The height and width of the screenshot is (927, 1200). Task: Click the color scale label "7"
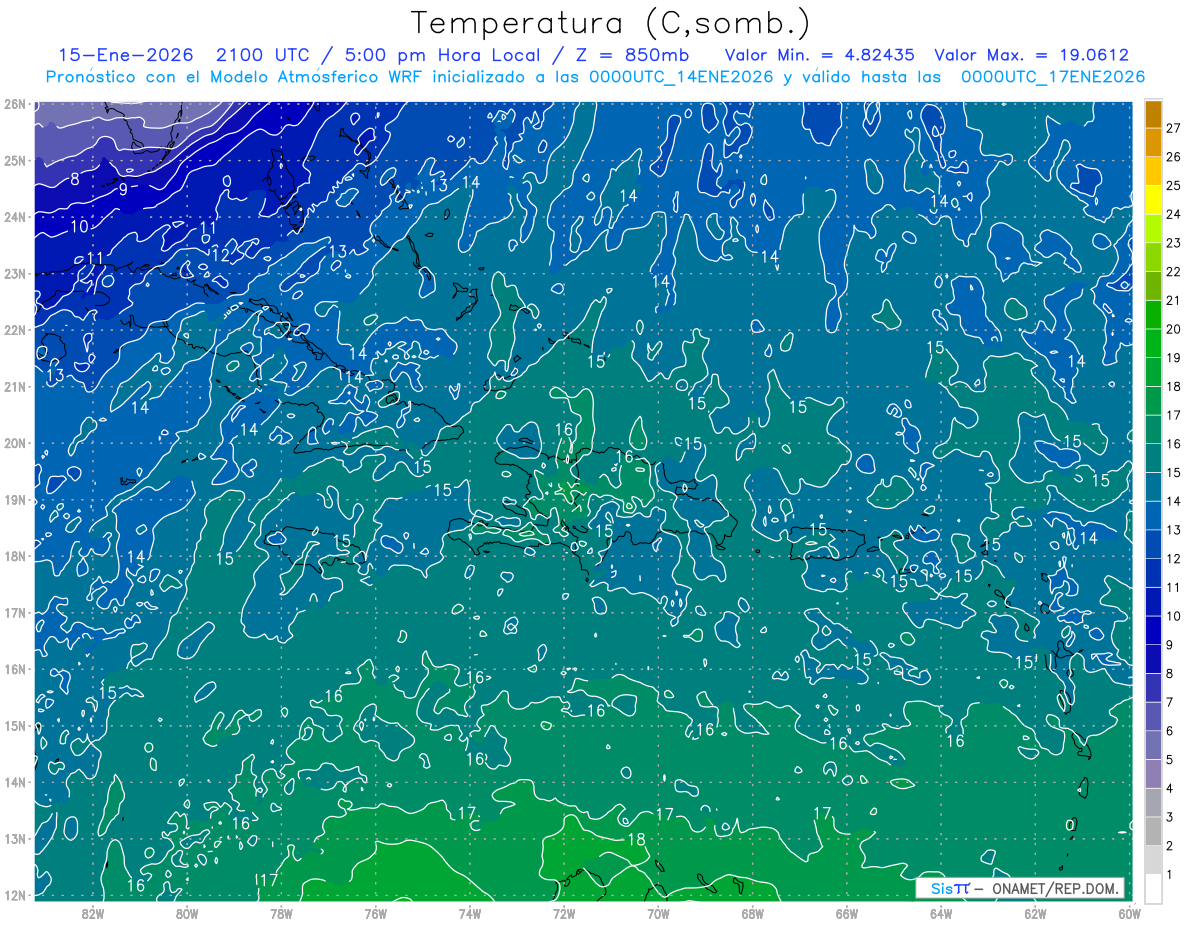coord(1170,702)
